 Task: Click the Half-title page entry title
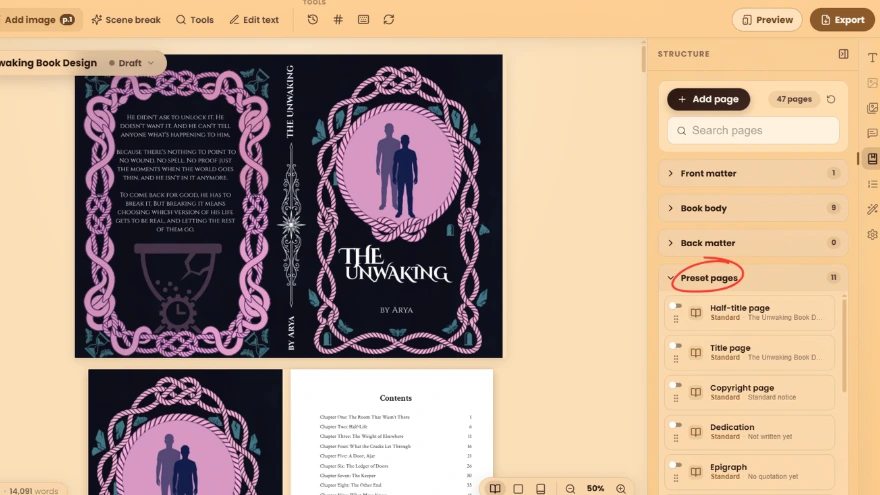pyautogui.click(x=740, y=308)
